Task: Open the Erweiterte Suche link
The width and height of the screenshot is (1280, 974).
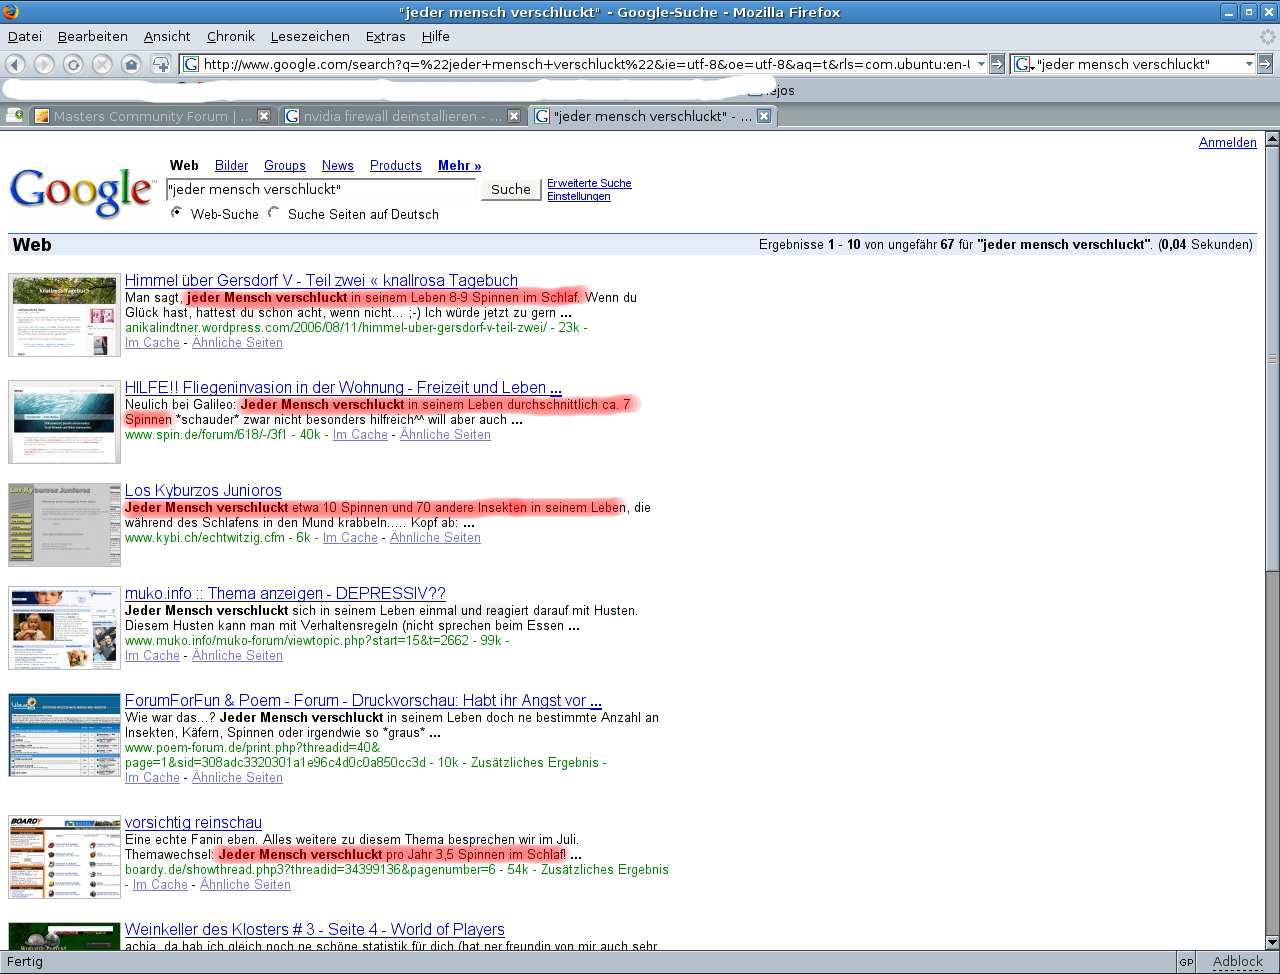Action: (589, 183)
